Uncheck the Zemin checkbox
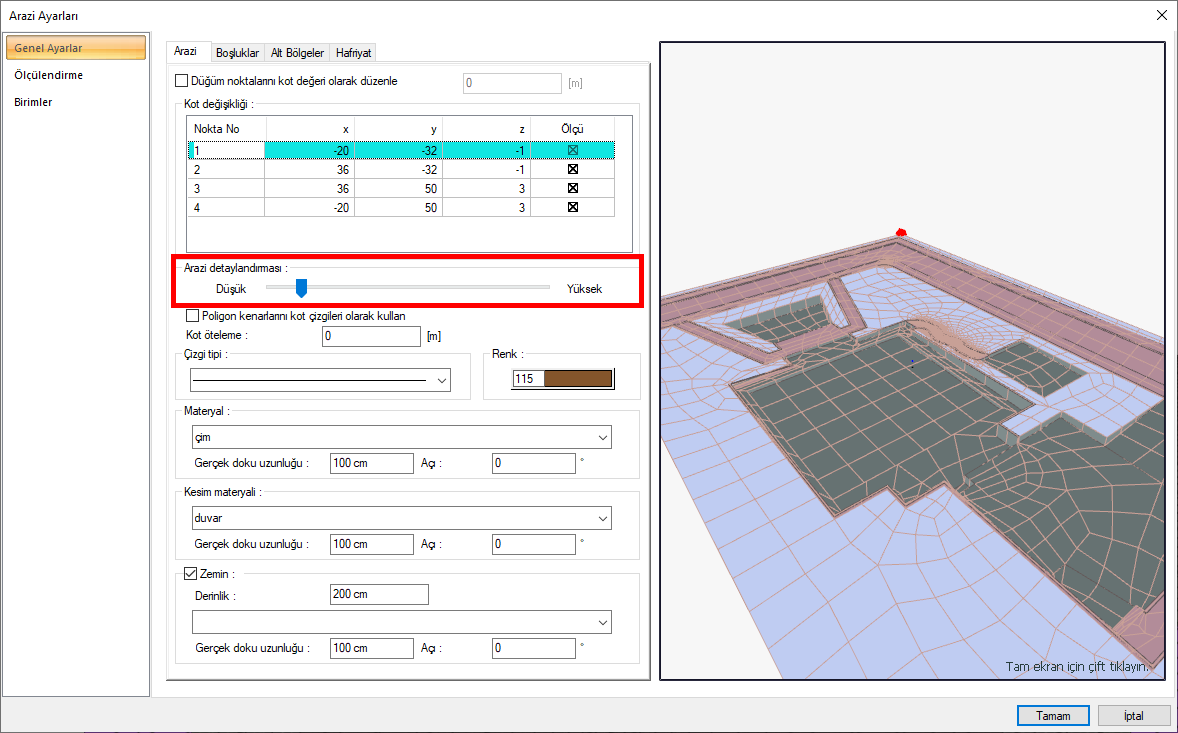 tap(193, 574)
